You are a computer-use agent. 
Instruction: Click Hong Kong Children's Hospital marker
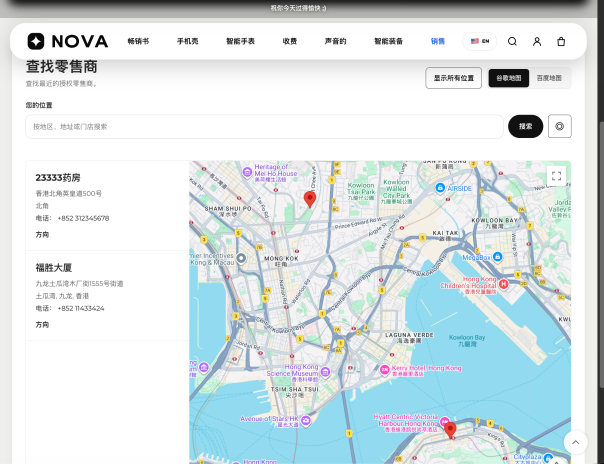pos(503,284)
